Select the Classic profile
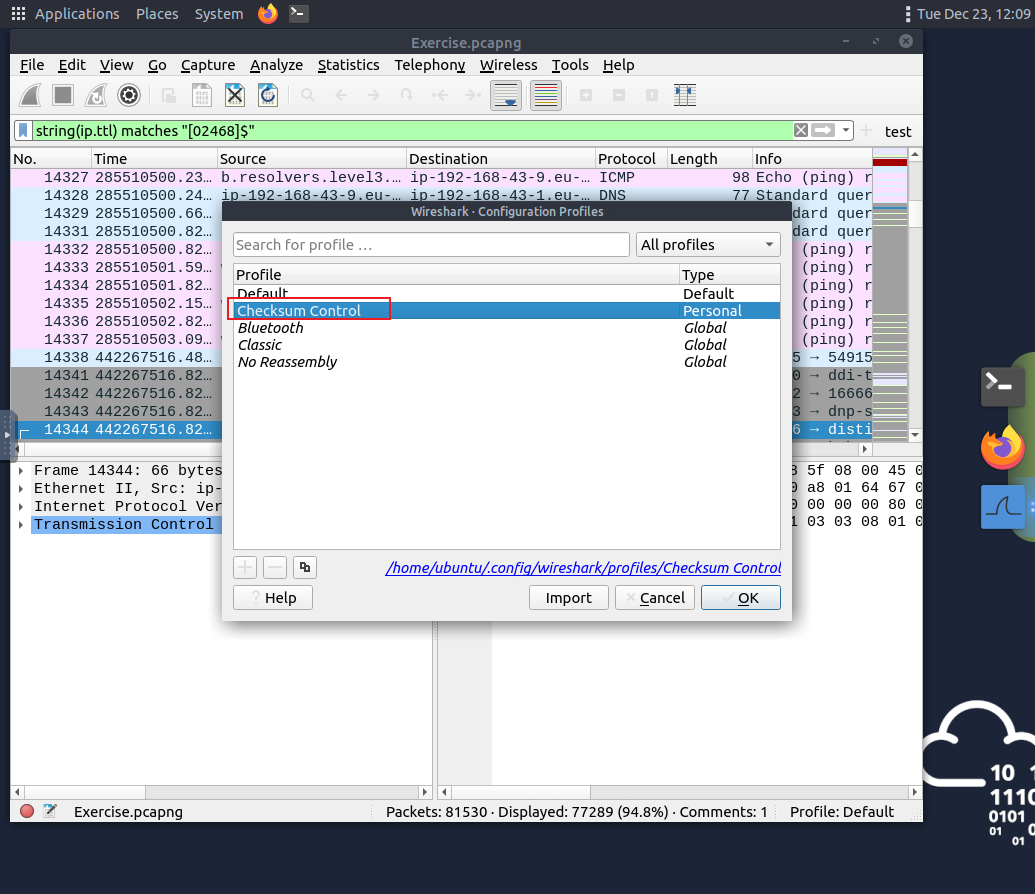Image resolution: width=1035 pixels, height=894 pixels. click(507, 345)
